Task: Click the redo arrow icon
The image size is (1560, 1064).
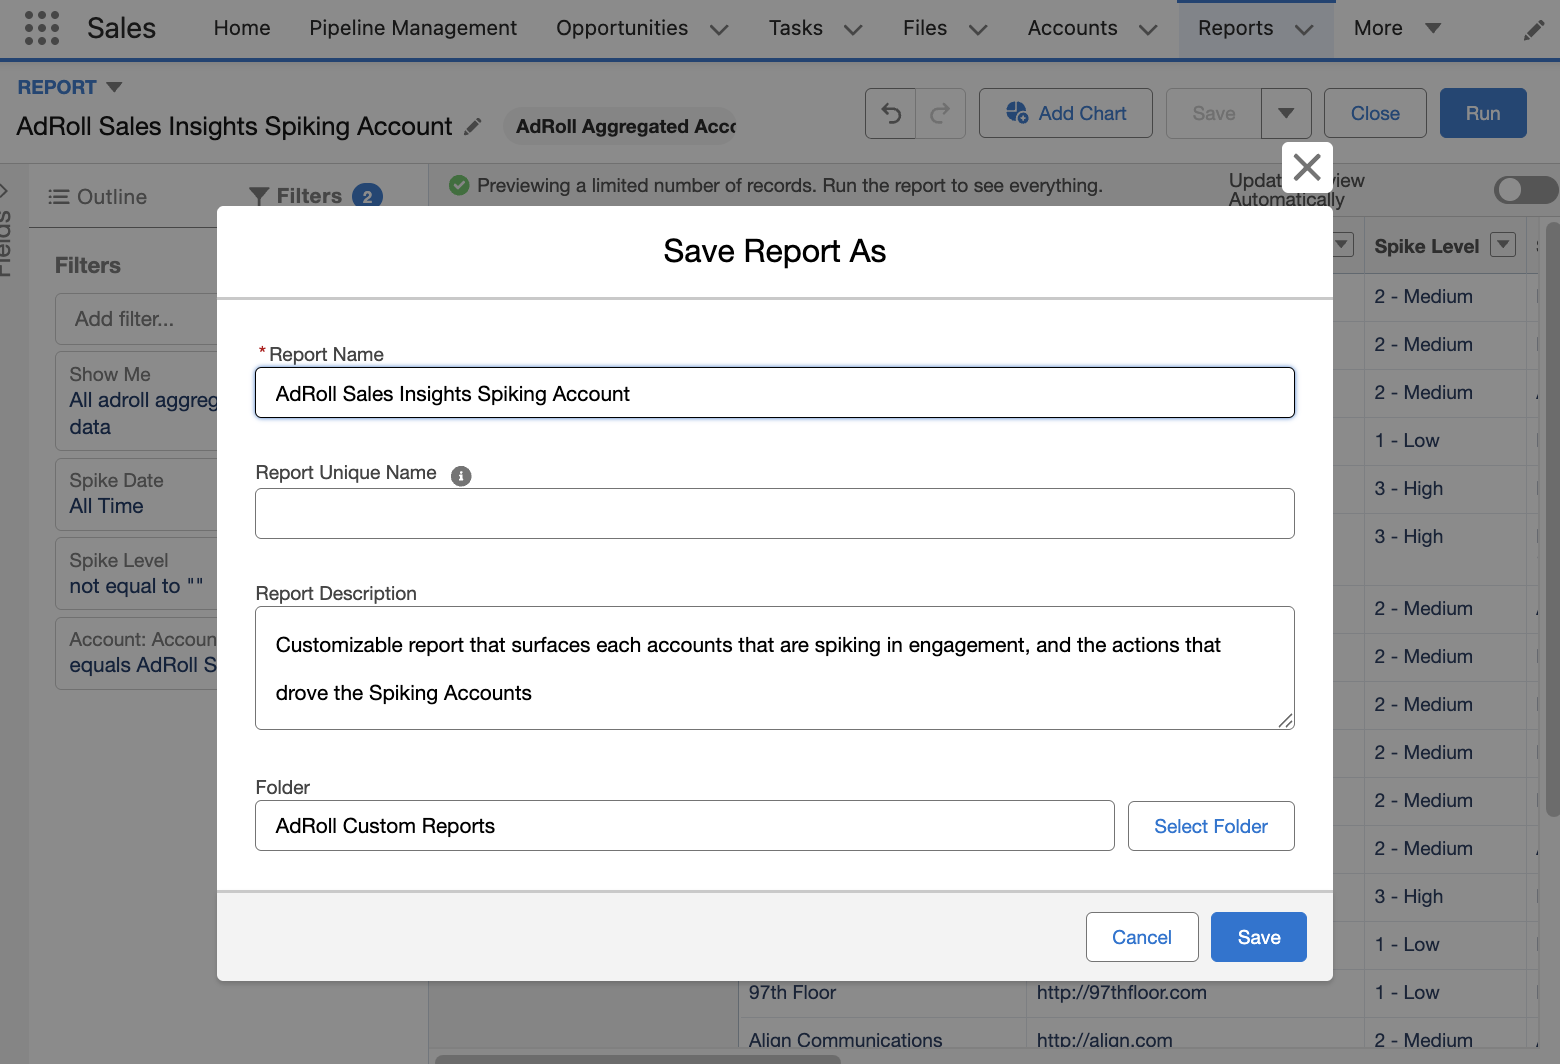Action: pos(940,114)
